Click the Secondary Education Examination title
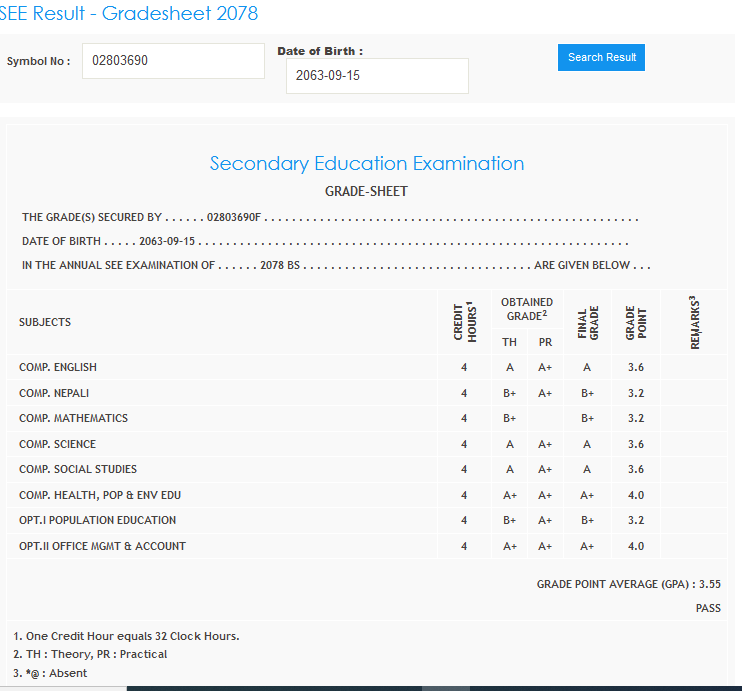Viewport: 742px width, 691px height. pos(366,164)
